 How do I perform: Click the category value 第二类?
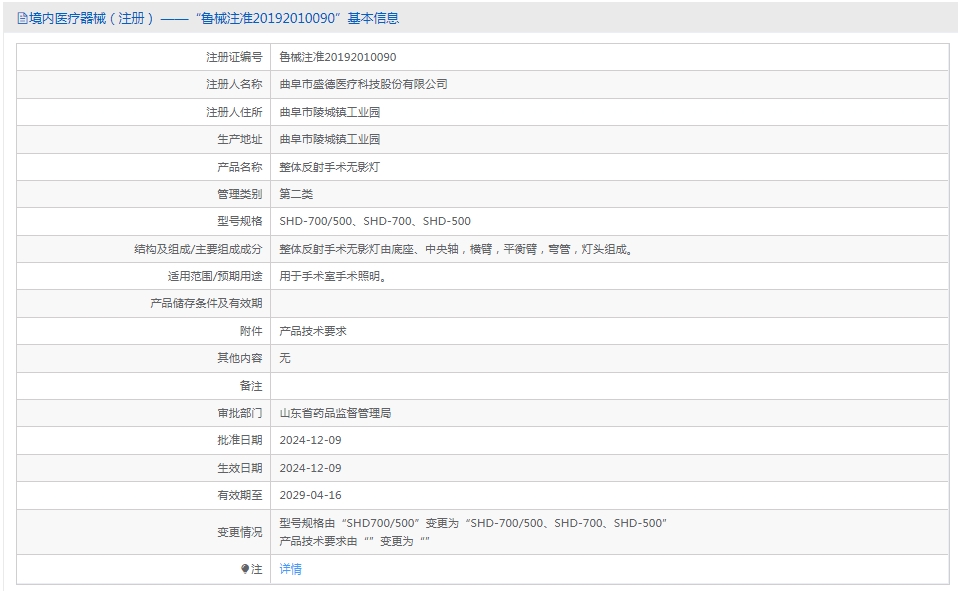coord(296,194)
